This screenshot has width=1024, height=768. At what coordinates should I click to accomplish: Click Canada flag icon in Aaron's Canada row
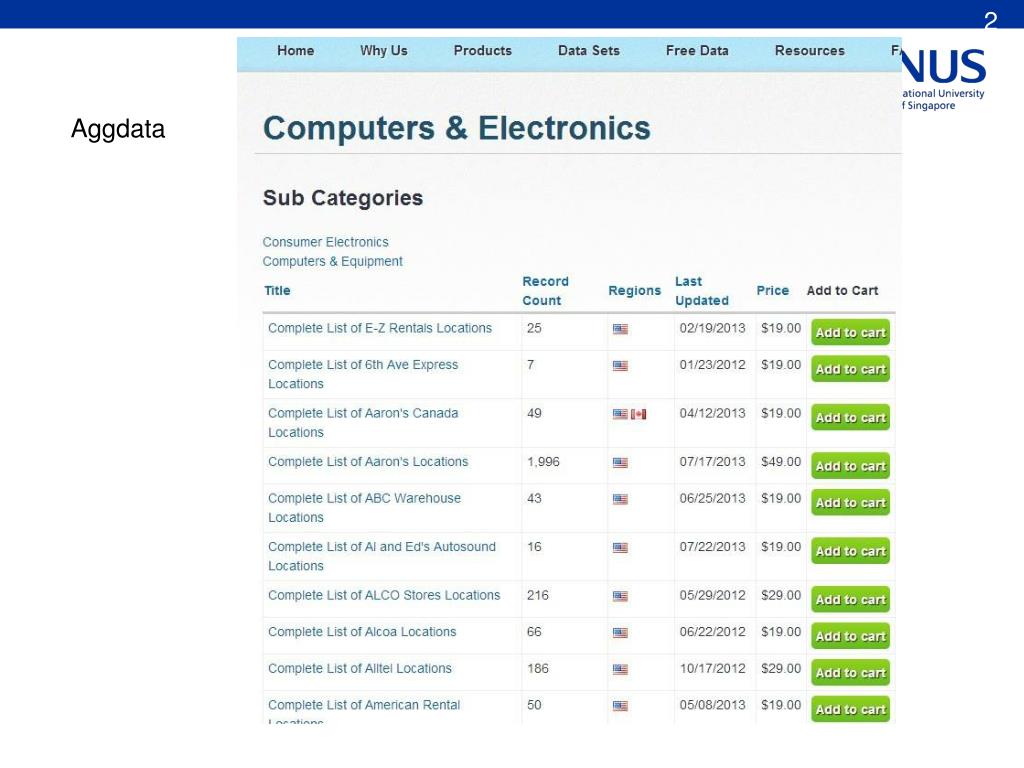[639, 414]
